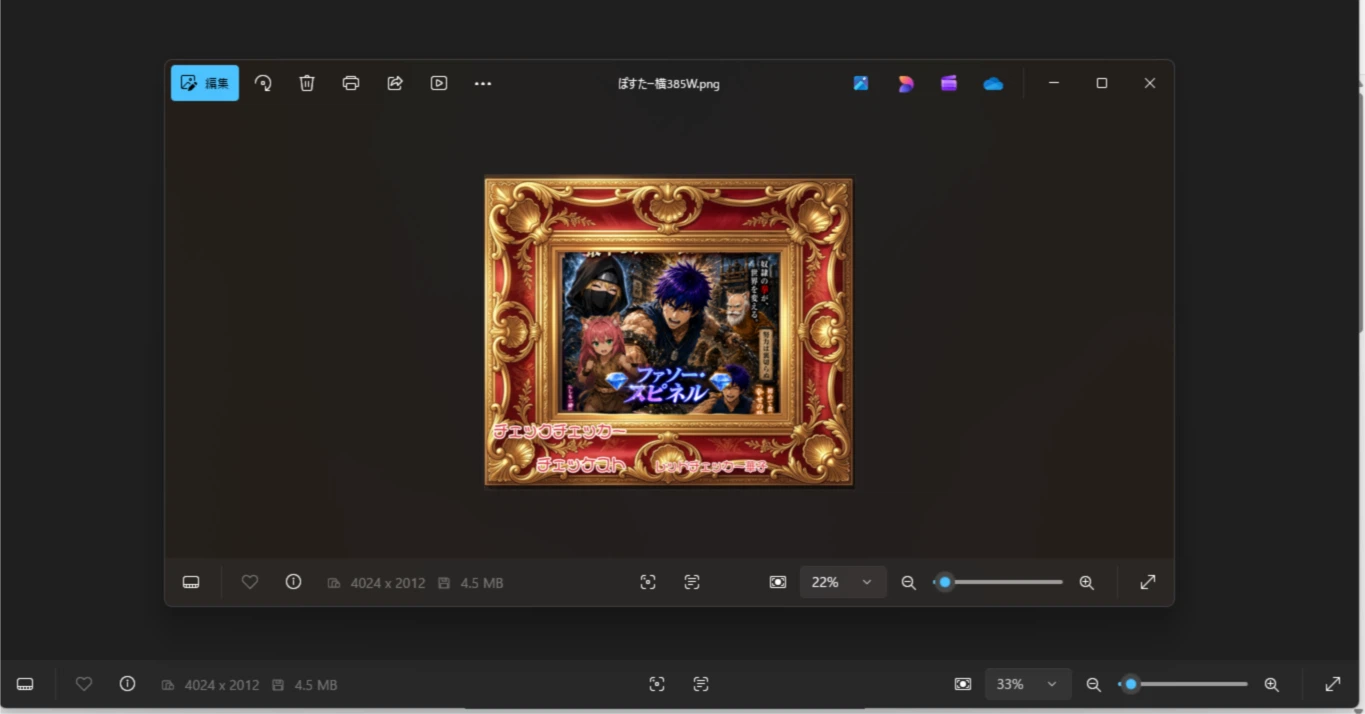
Task: Fit to window icon in background window
Action: tap(963, 684)
